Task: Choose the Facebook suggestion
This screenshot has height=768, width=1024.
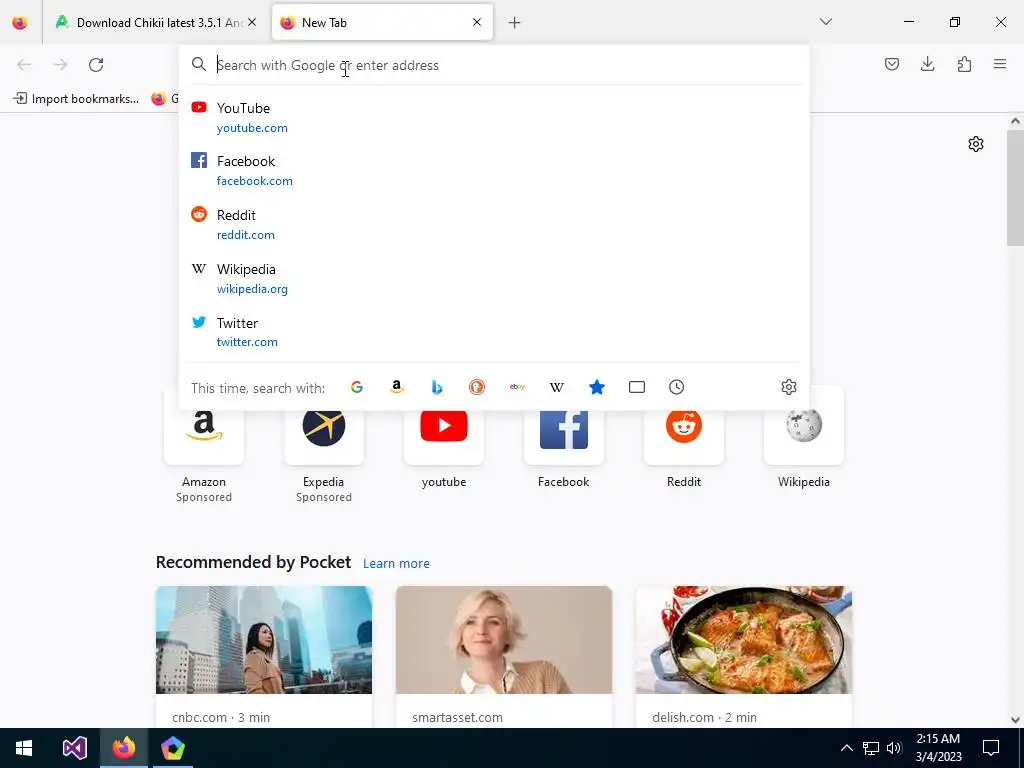Action: point(494,170)
